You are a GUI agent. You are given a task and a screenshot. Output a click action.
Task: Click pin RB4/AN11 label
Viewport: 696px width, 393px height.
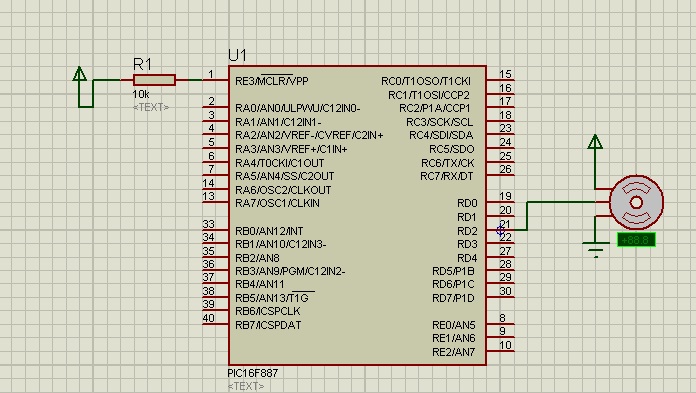click(x=260, y=284)
